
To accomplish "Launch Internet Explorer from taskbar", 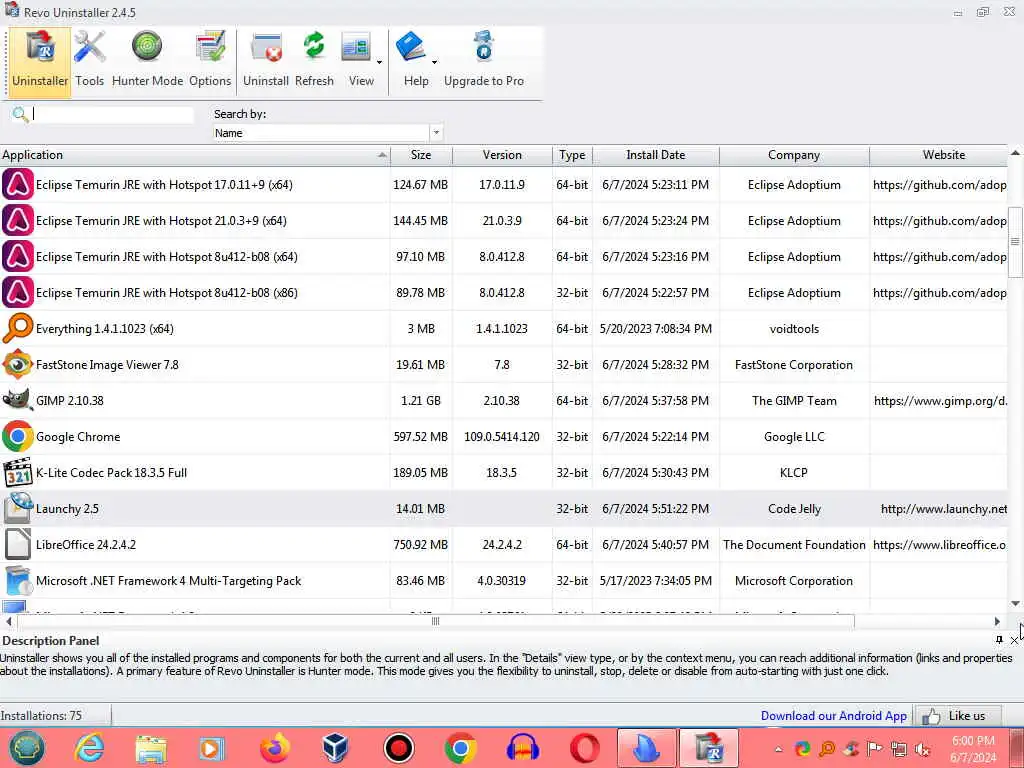I will pyautogui.click(x=89, y=748).
